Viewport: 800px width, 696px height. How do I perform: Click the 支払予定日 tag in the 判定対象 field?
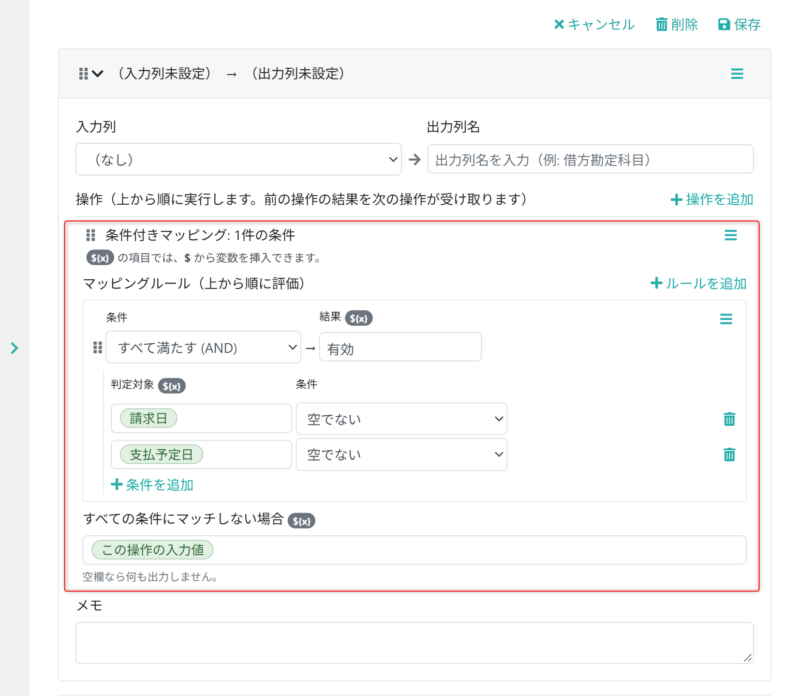161,455
